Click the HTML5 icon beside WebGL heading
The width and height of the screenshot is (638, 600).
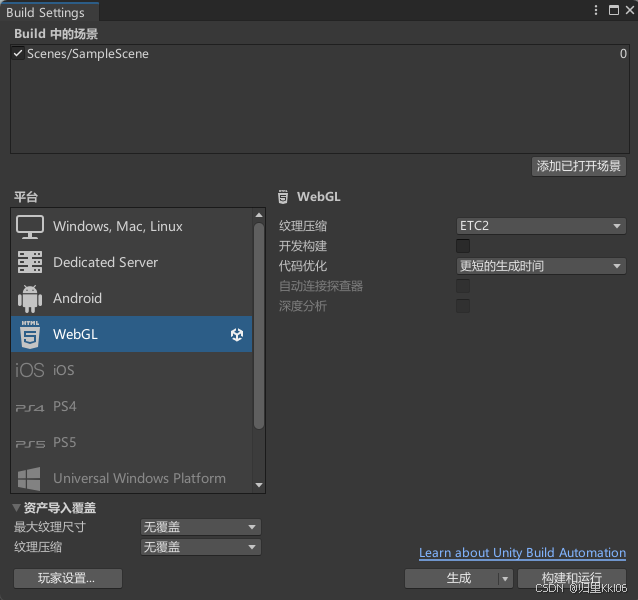coord(283,197)
